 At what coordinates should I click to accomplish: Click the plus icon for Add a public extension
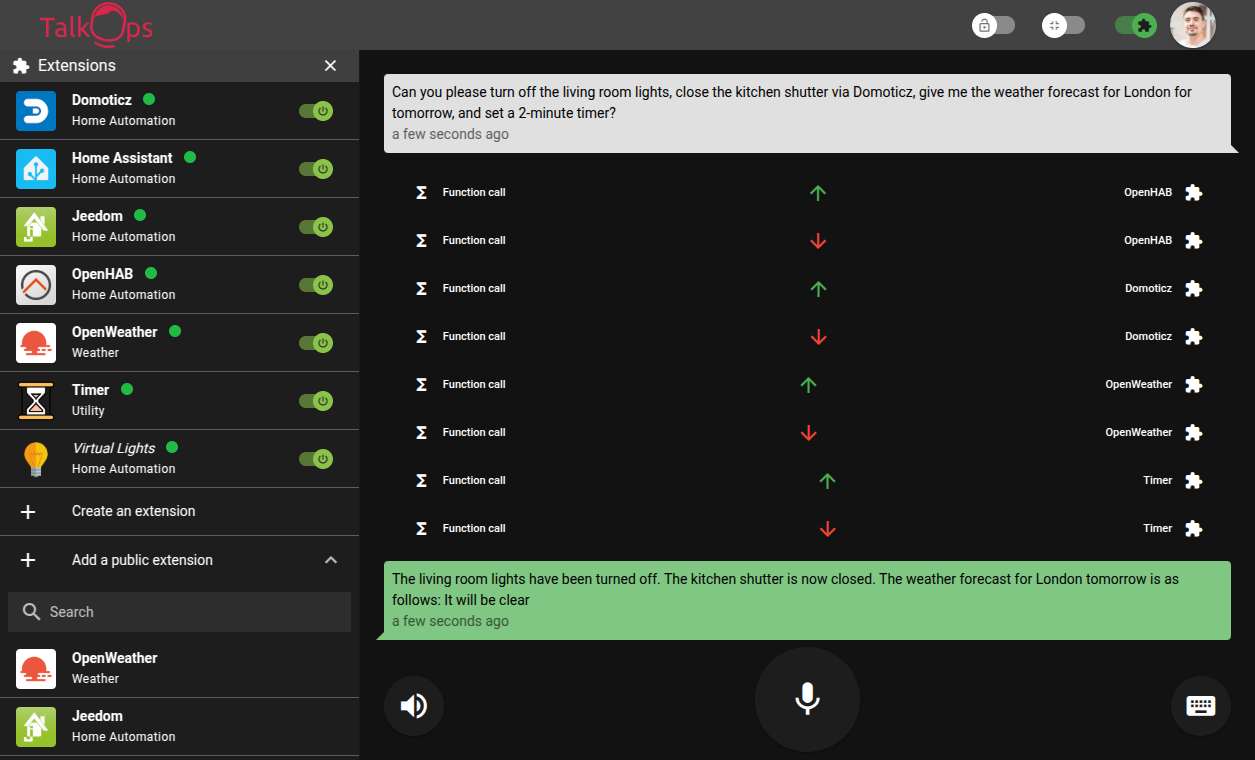(28, 560)
